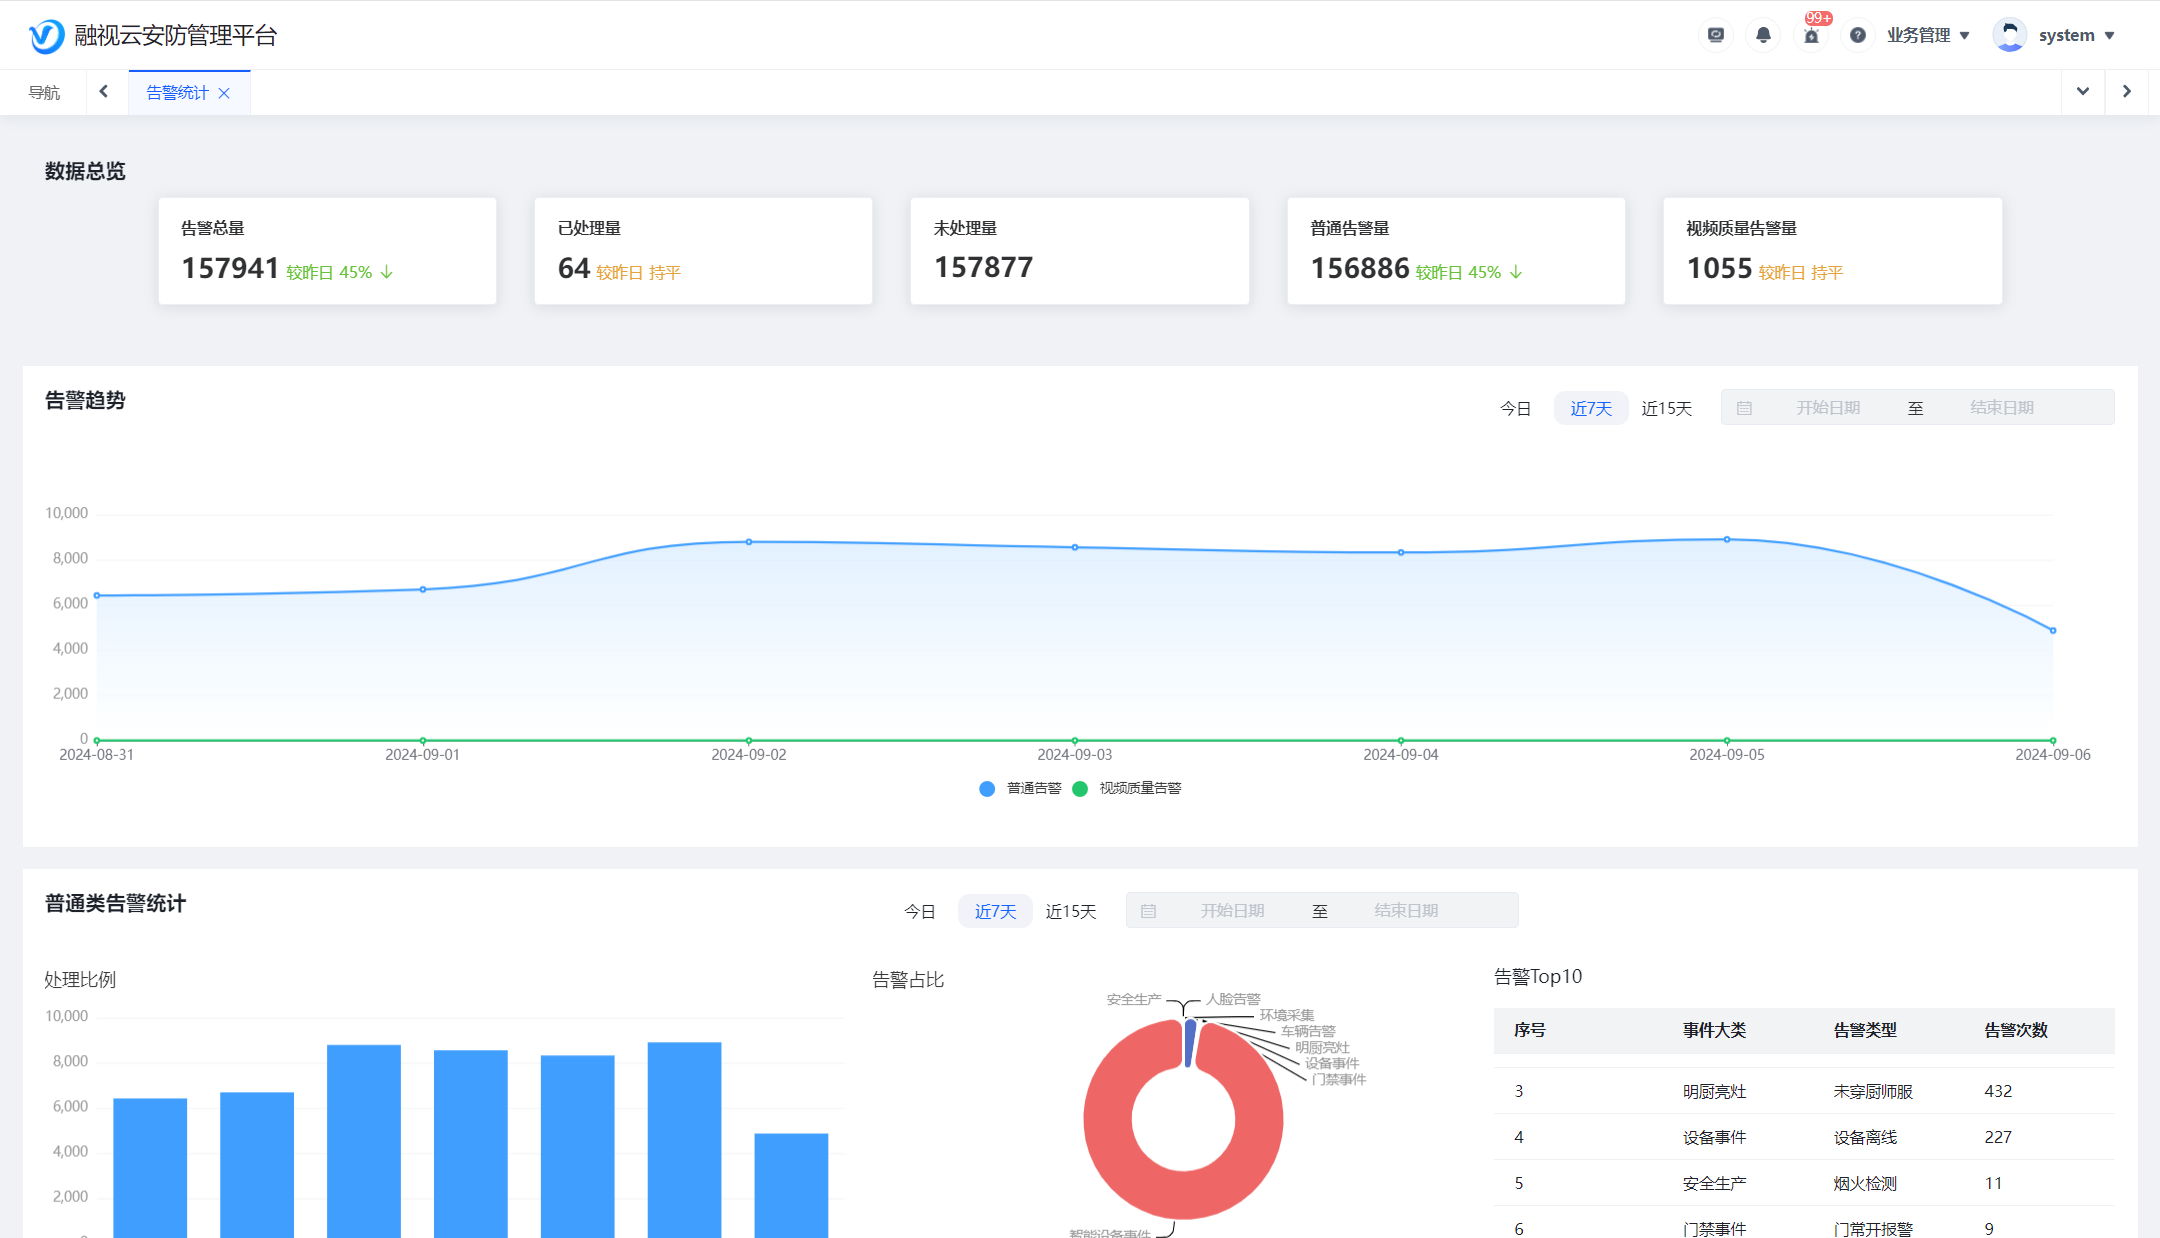Close the 告警统计 tab

click(x=224, y=93)
